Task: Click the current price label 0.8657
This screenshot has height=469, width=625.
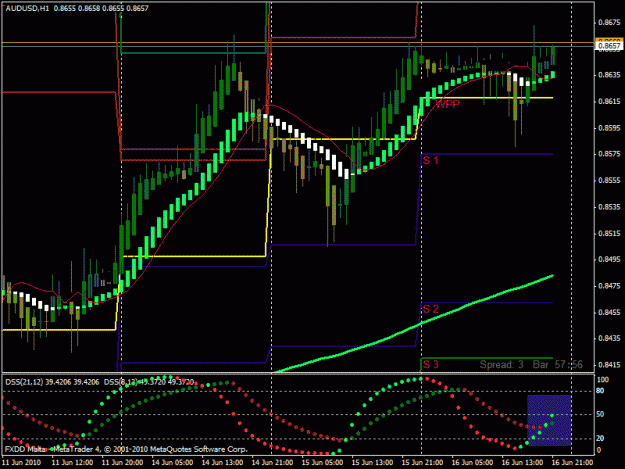Action: (609, 46)
